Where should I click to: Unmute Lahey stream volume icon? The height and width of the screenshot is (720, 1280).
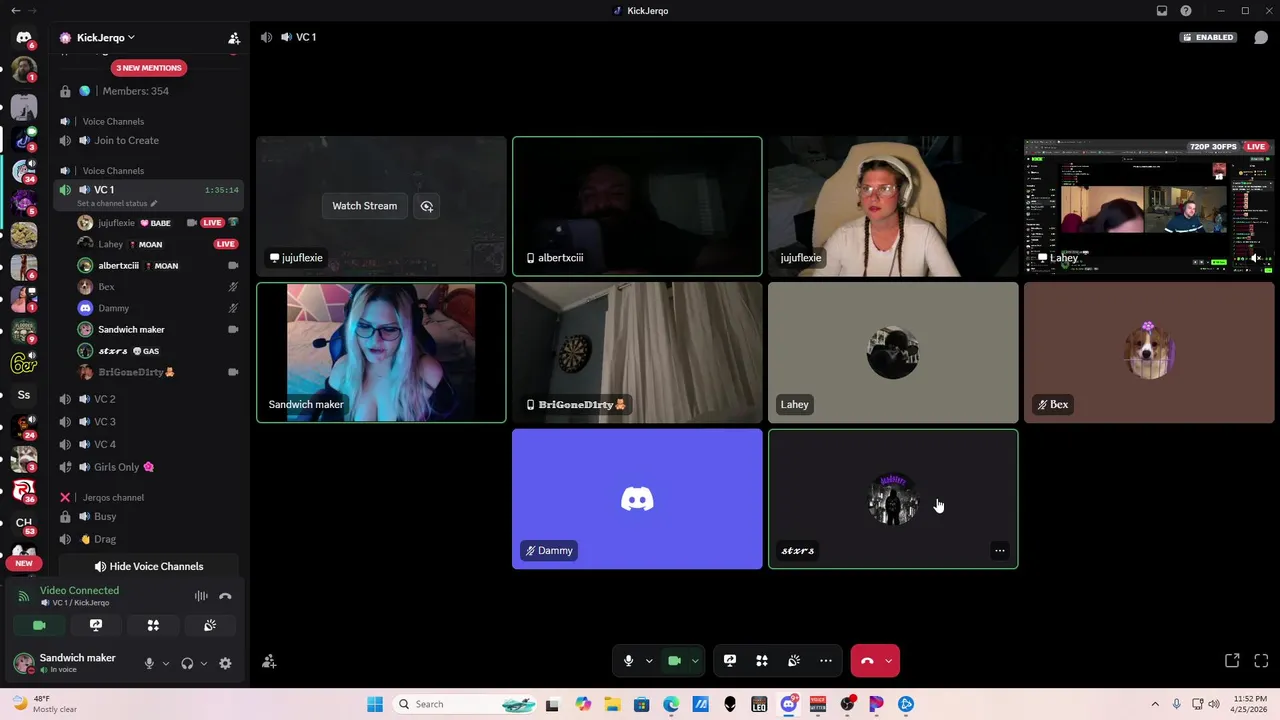click(x=1256, y=258)
